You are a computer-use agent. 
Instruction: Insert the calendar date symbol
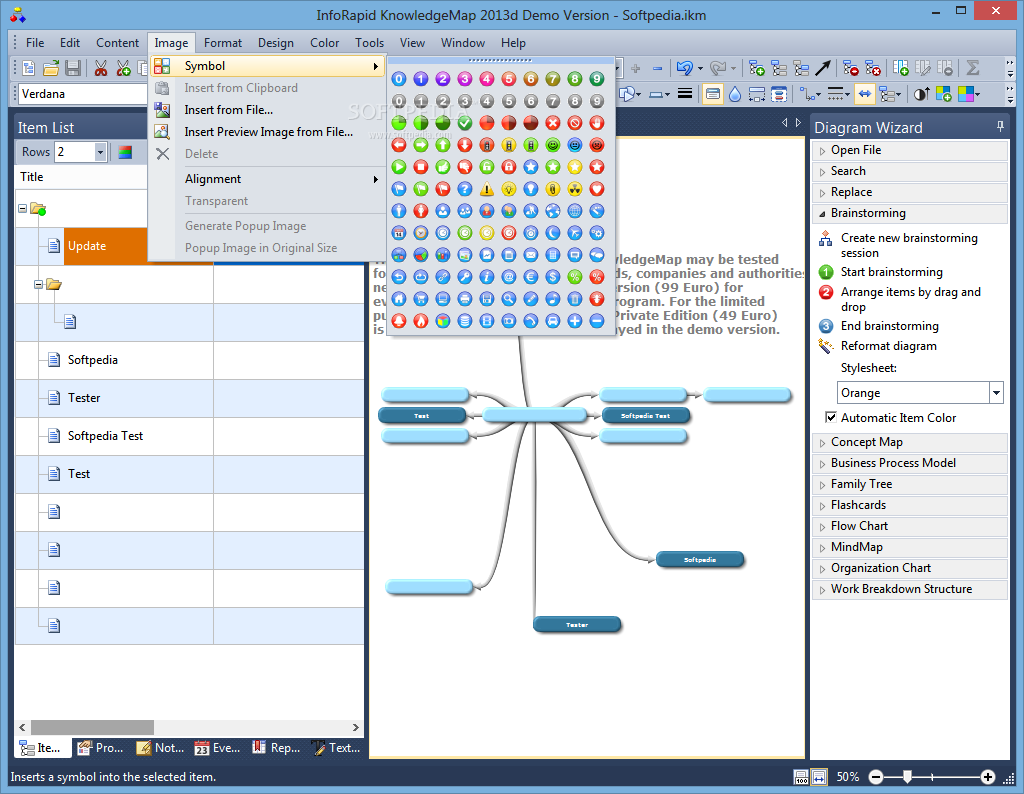[x=398, y=233]
